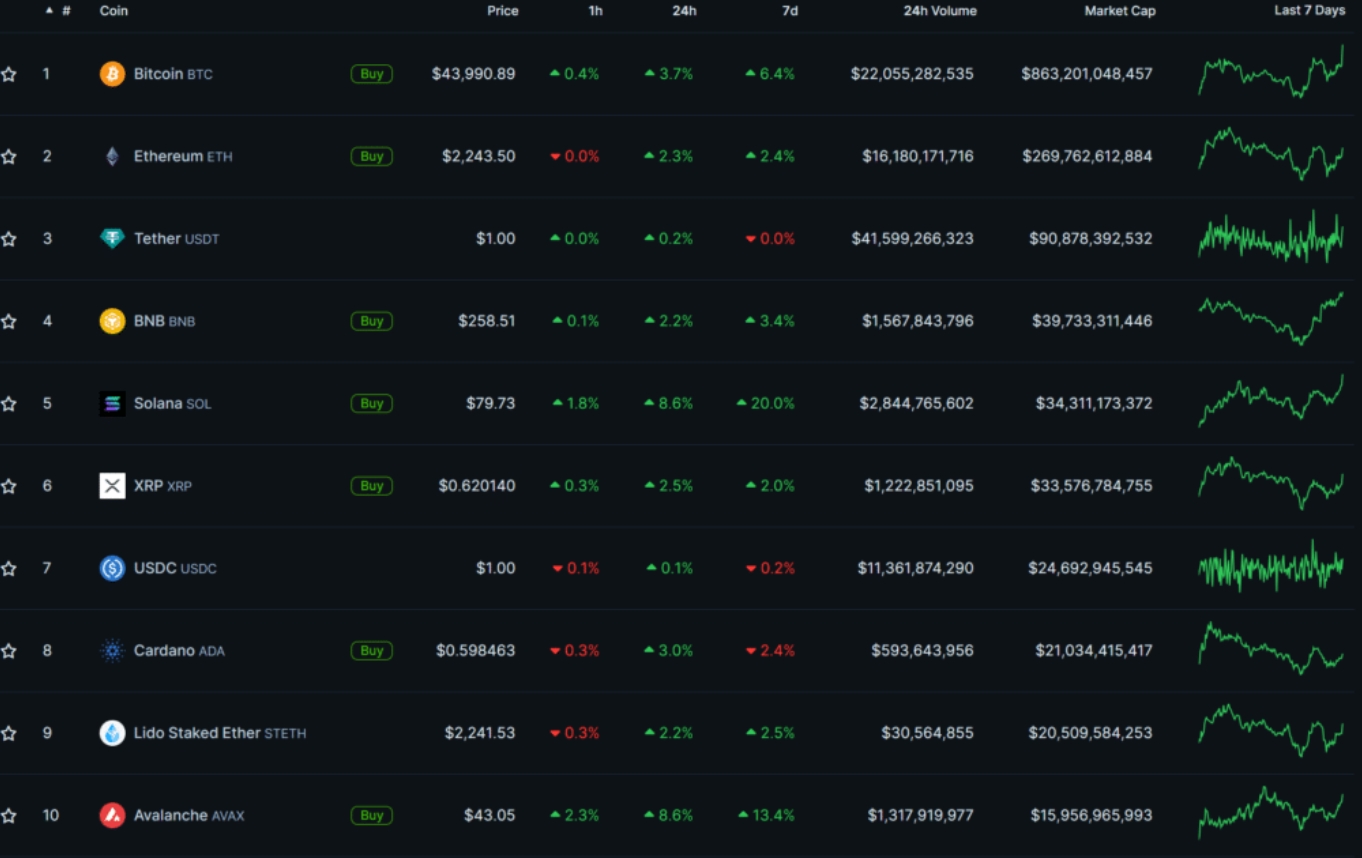The image size is (1362, 858).
Task: Open the Lido Staked Ether STETH link
Action: [x=220, y=733]
